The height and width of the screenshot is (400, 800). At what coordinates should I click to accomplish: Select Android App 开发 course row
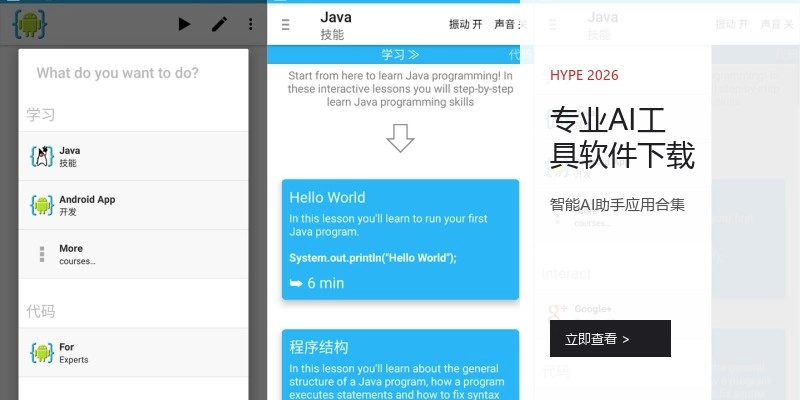133,205
